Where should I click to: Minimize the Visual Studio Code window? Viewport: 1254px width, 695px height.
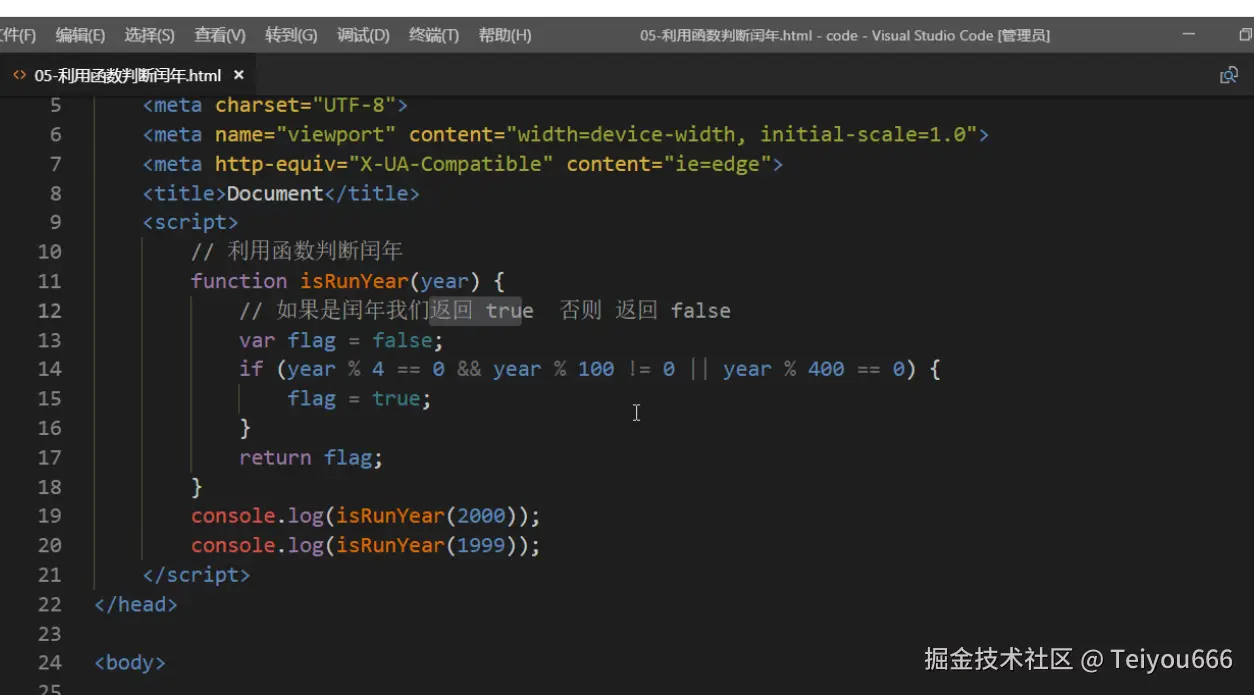point(1189,35)
